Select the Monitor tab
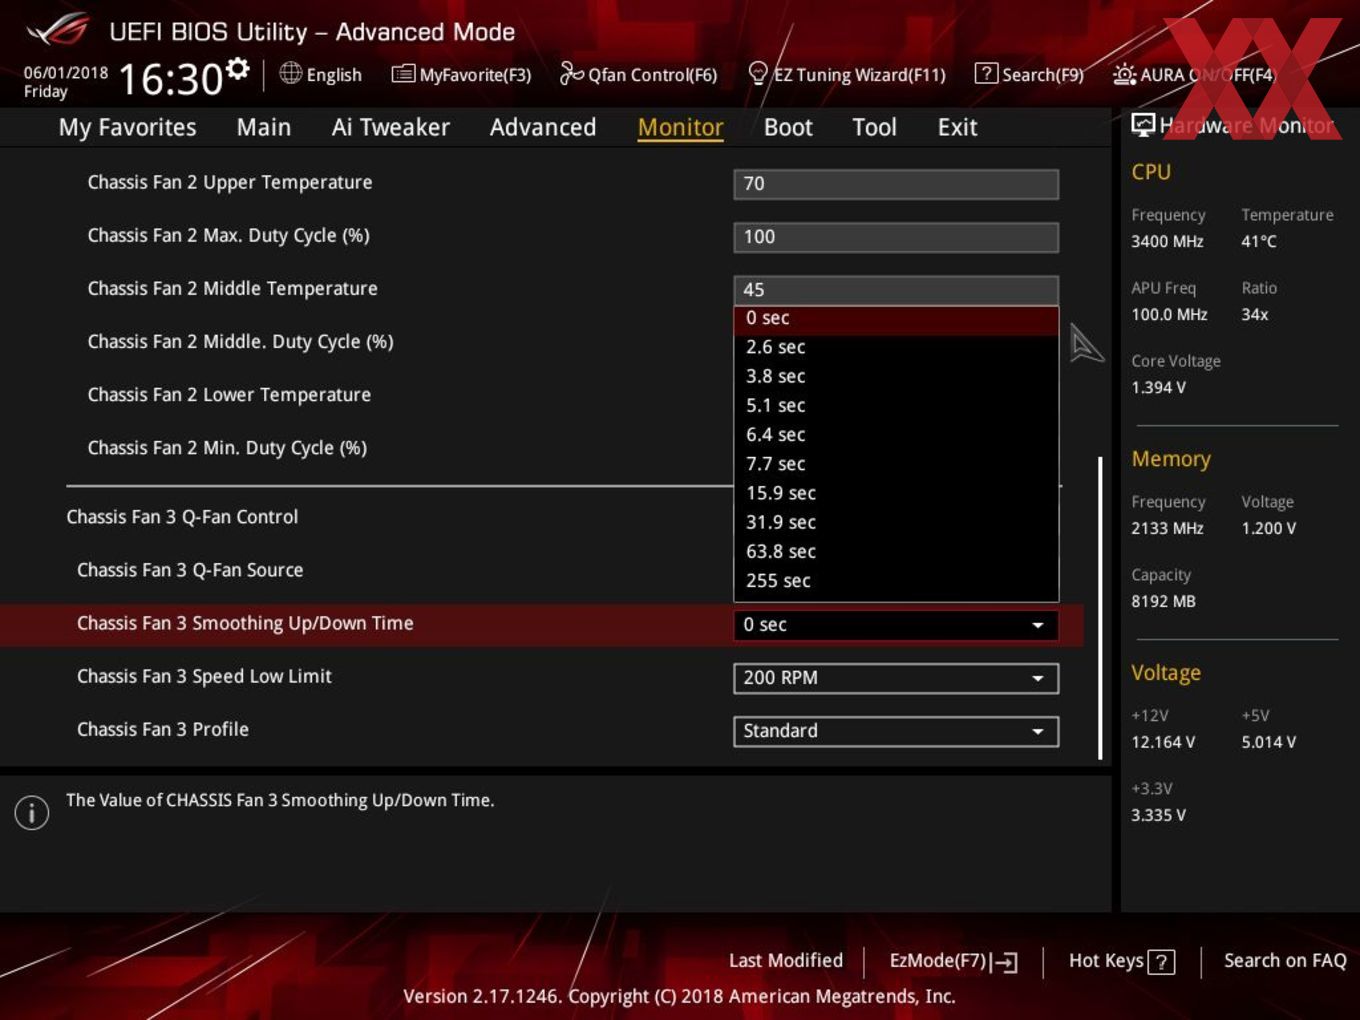 click(x=680, y=127)
